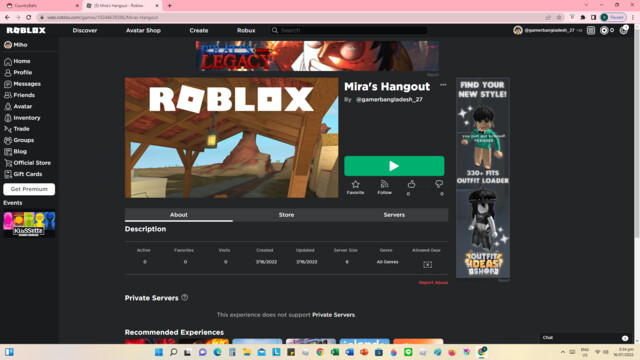Click the Mira's Hangout game thumbnail
Screen dimensions: 640x360
point(231,138)
